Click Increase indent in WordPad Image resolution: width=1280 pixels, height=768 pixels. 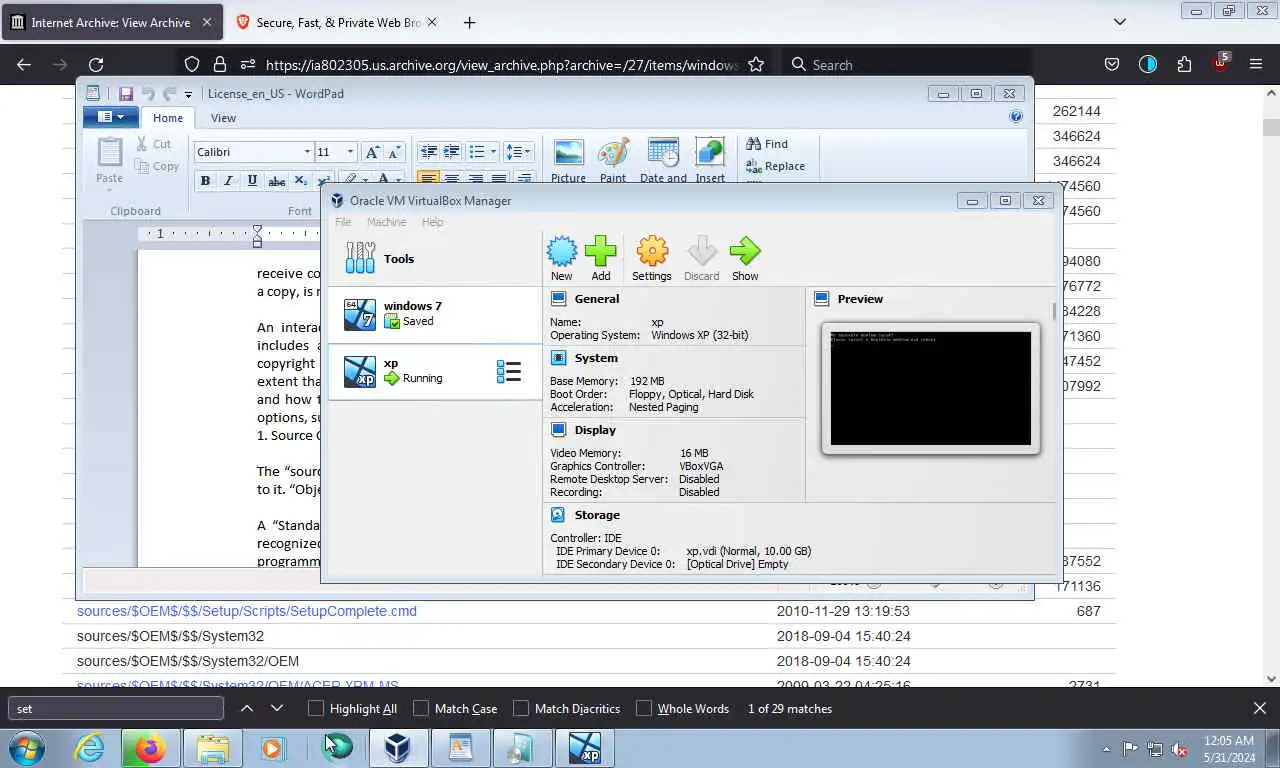tap(452, 152)
